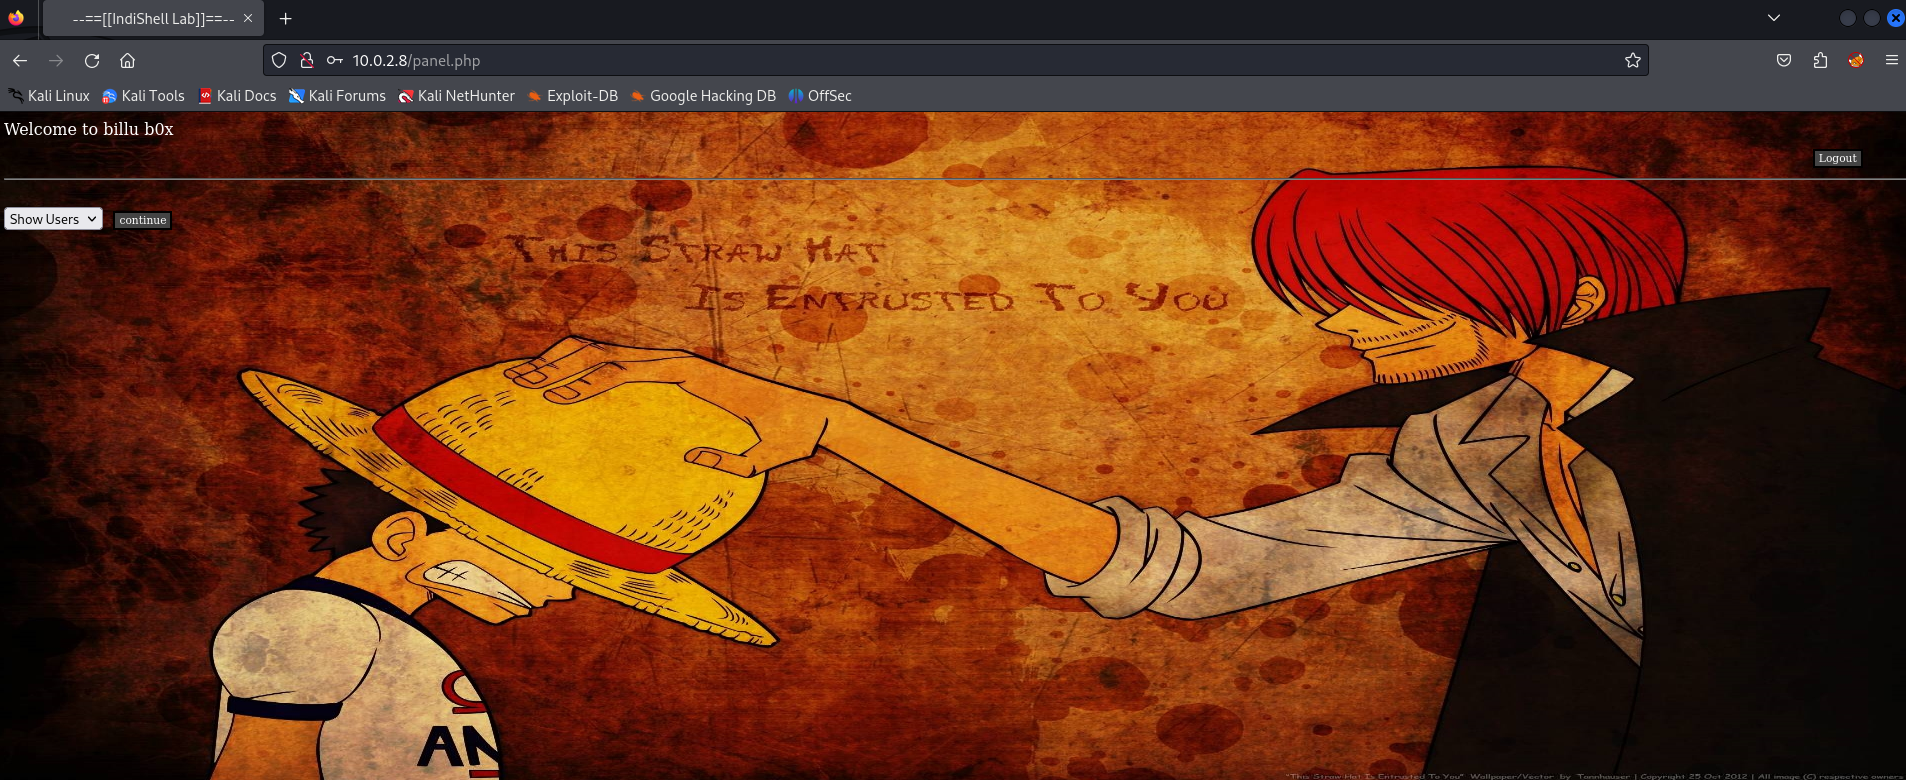Image resolution: width=1906 pixels, height=780 pixels.
Task: Open the Firefox application menu
Action: coord(1892,60)
